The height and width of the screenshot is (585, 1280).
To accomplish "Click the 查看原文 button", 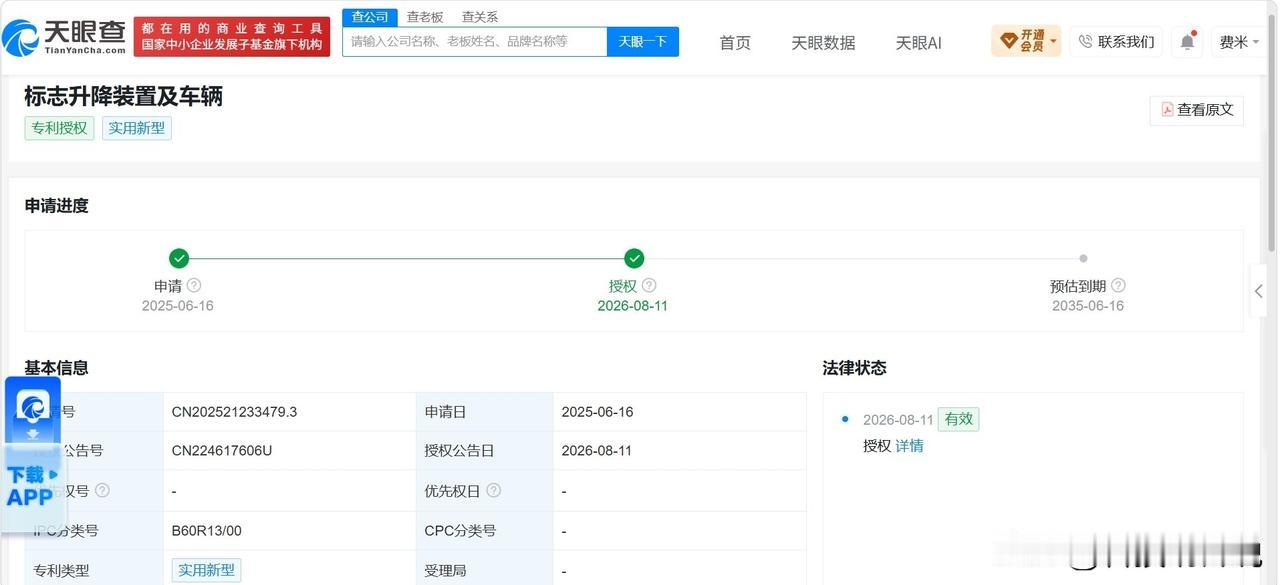I will tap(1196, 110).
